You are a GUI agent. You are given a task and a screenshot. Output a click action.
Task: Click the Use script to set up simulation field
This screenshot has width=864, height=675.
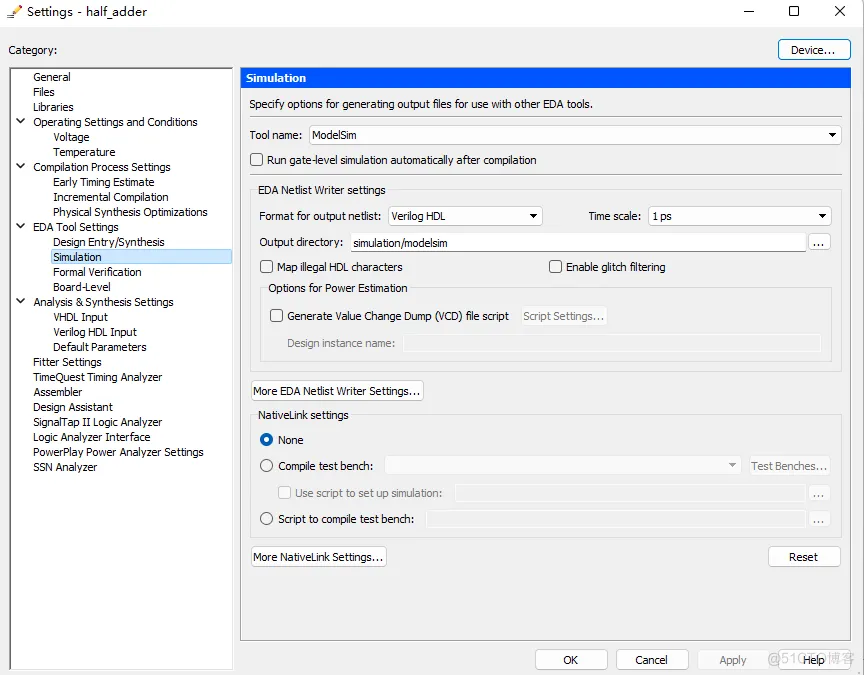pos(630,493)
